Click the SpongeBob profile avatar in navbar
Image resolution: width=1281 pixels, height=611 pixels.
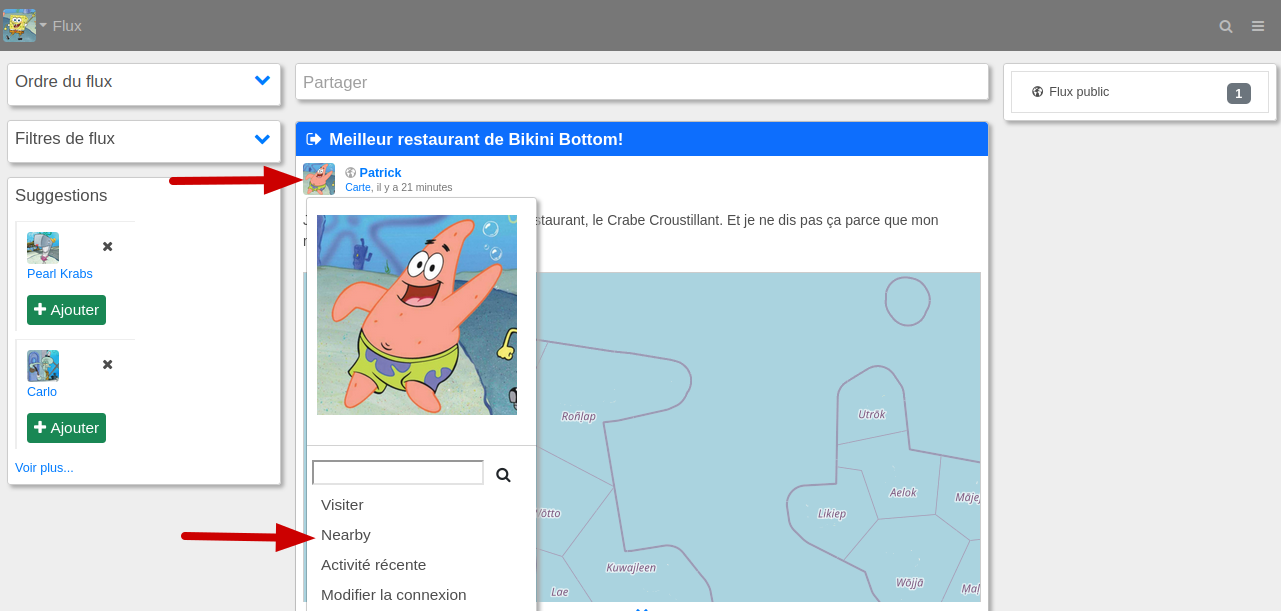click(19, 25)
